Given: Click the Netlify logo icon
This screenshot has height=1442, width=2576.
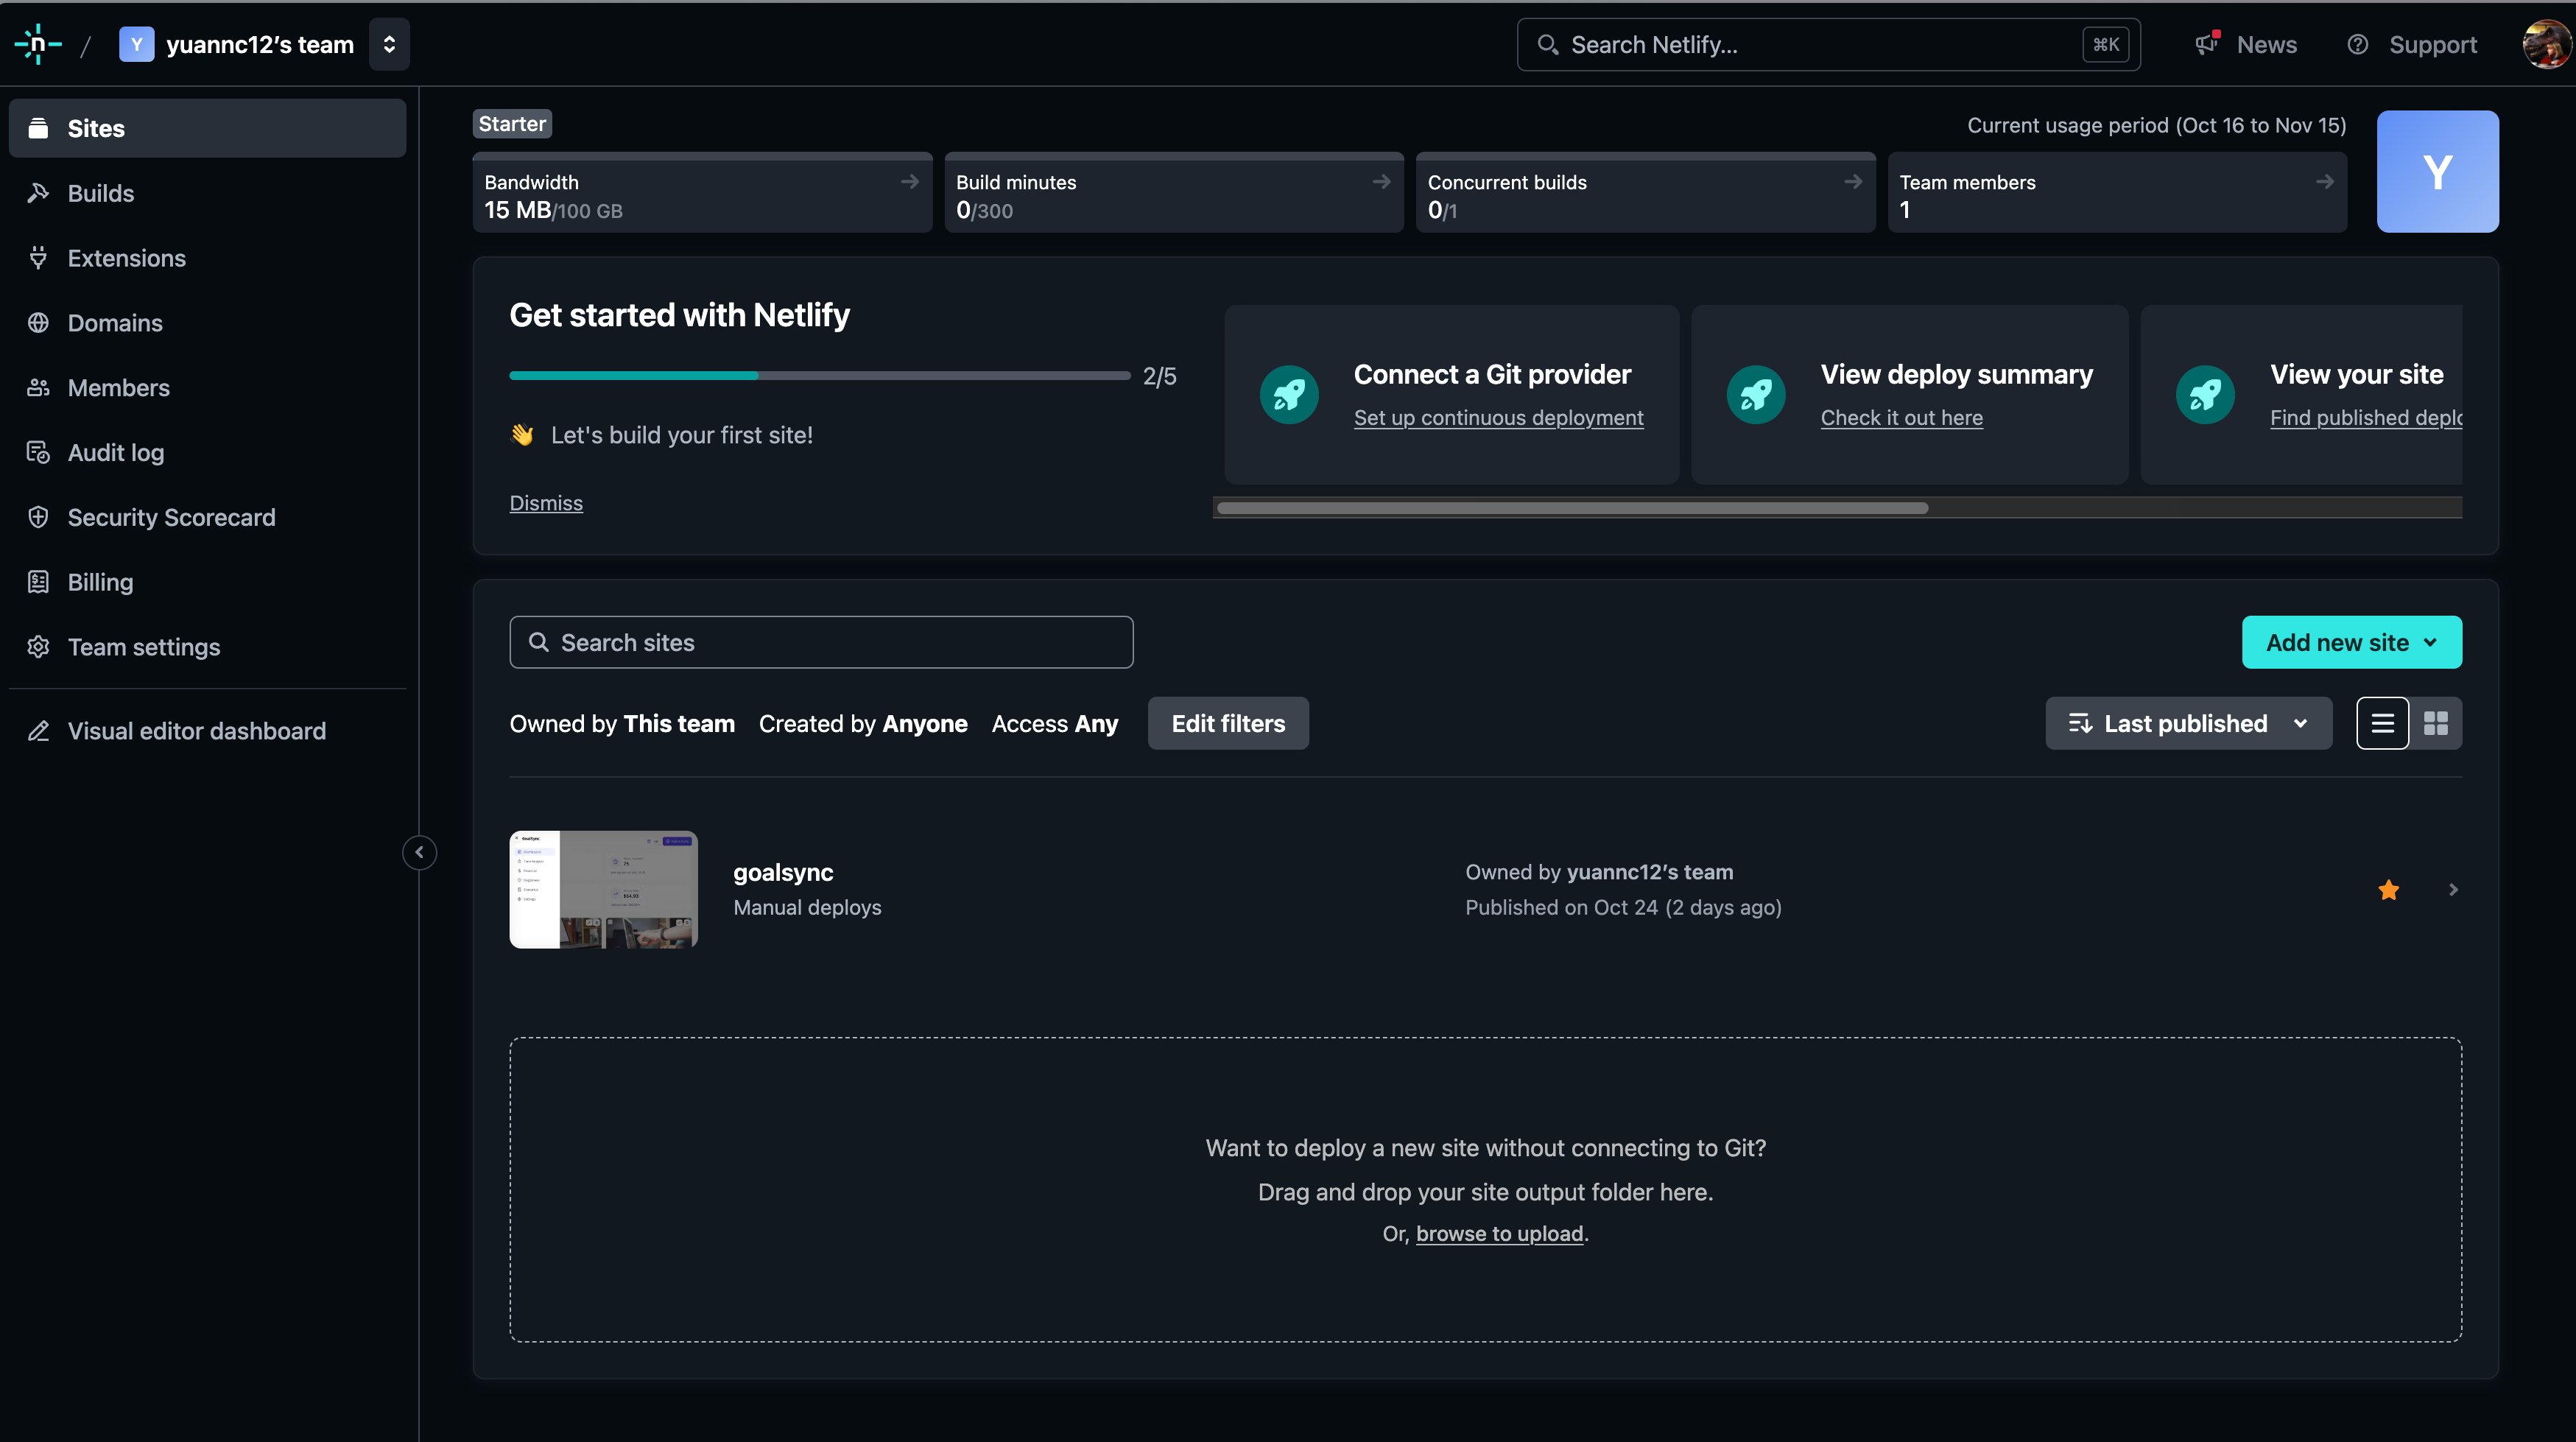Looking at the screenshot, I should coord(38,44).
